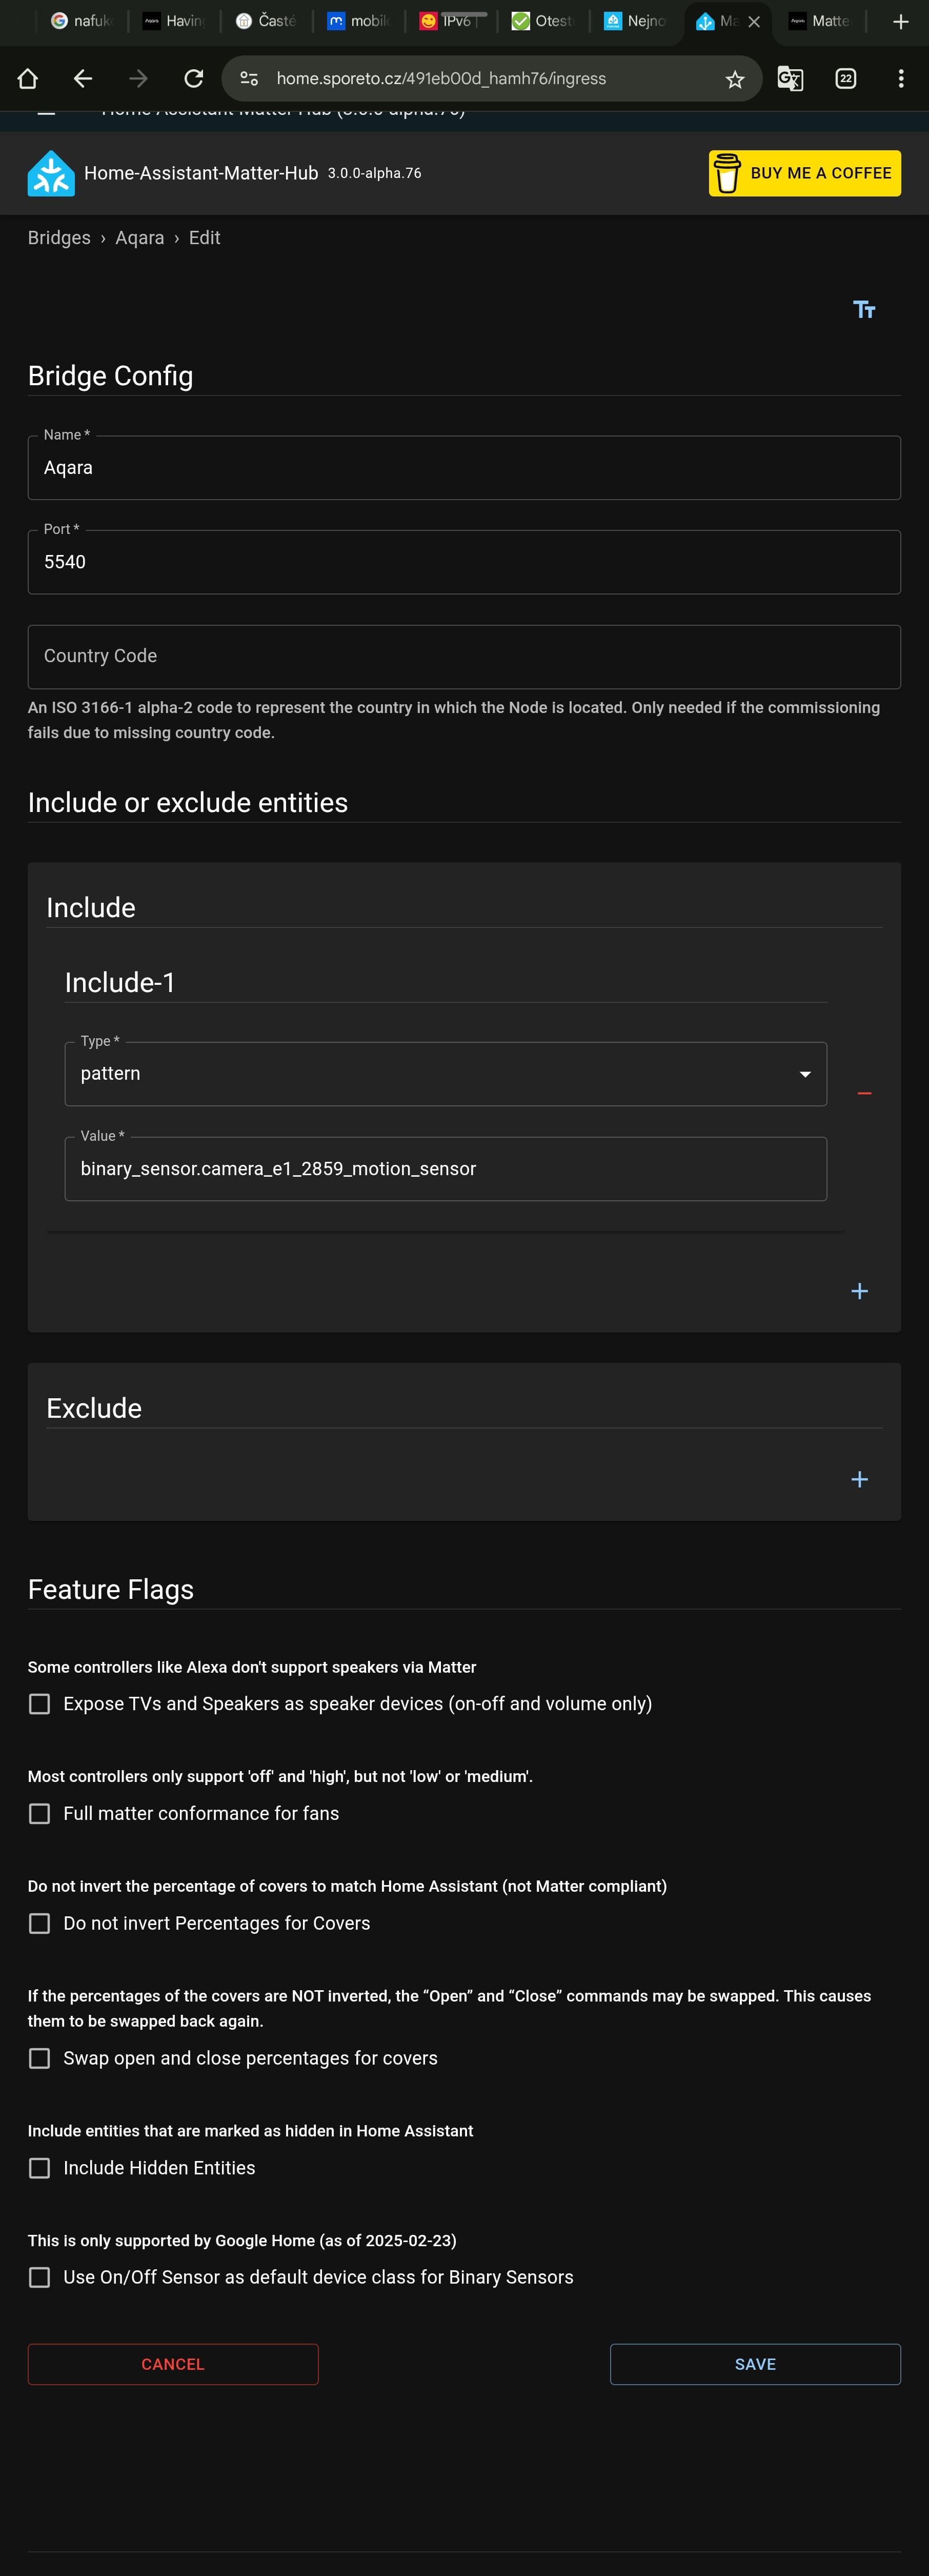Click Buy Me a Coffee button
The width and height of the screenshot is (929, 2576).
coord(805,173)
